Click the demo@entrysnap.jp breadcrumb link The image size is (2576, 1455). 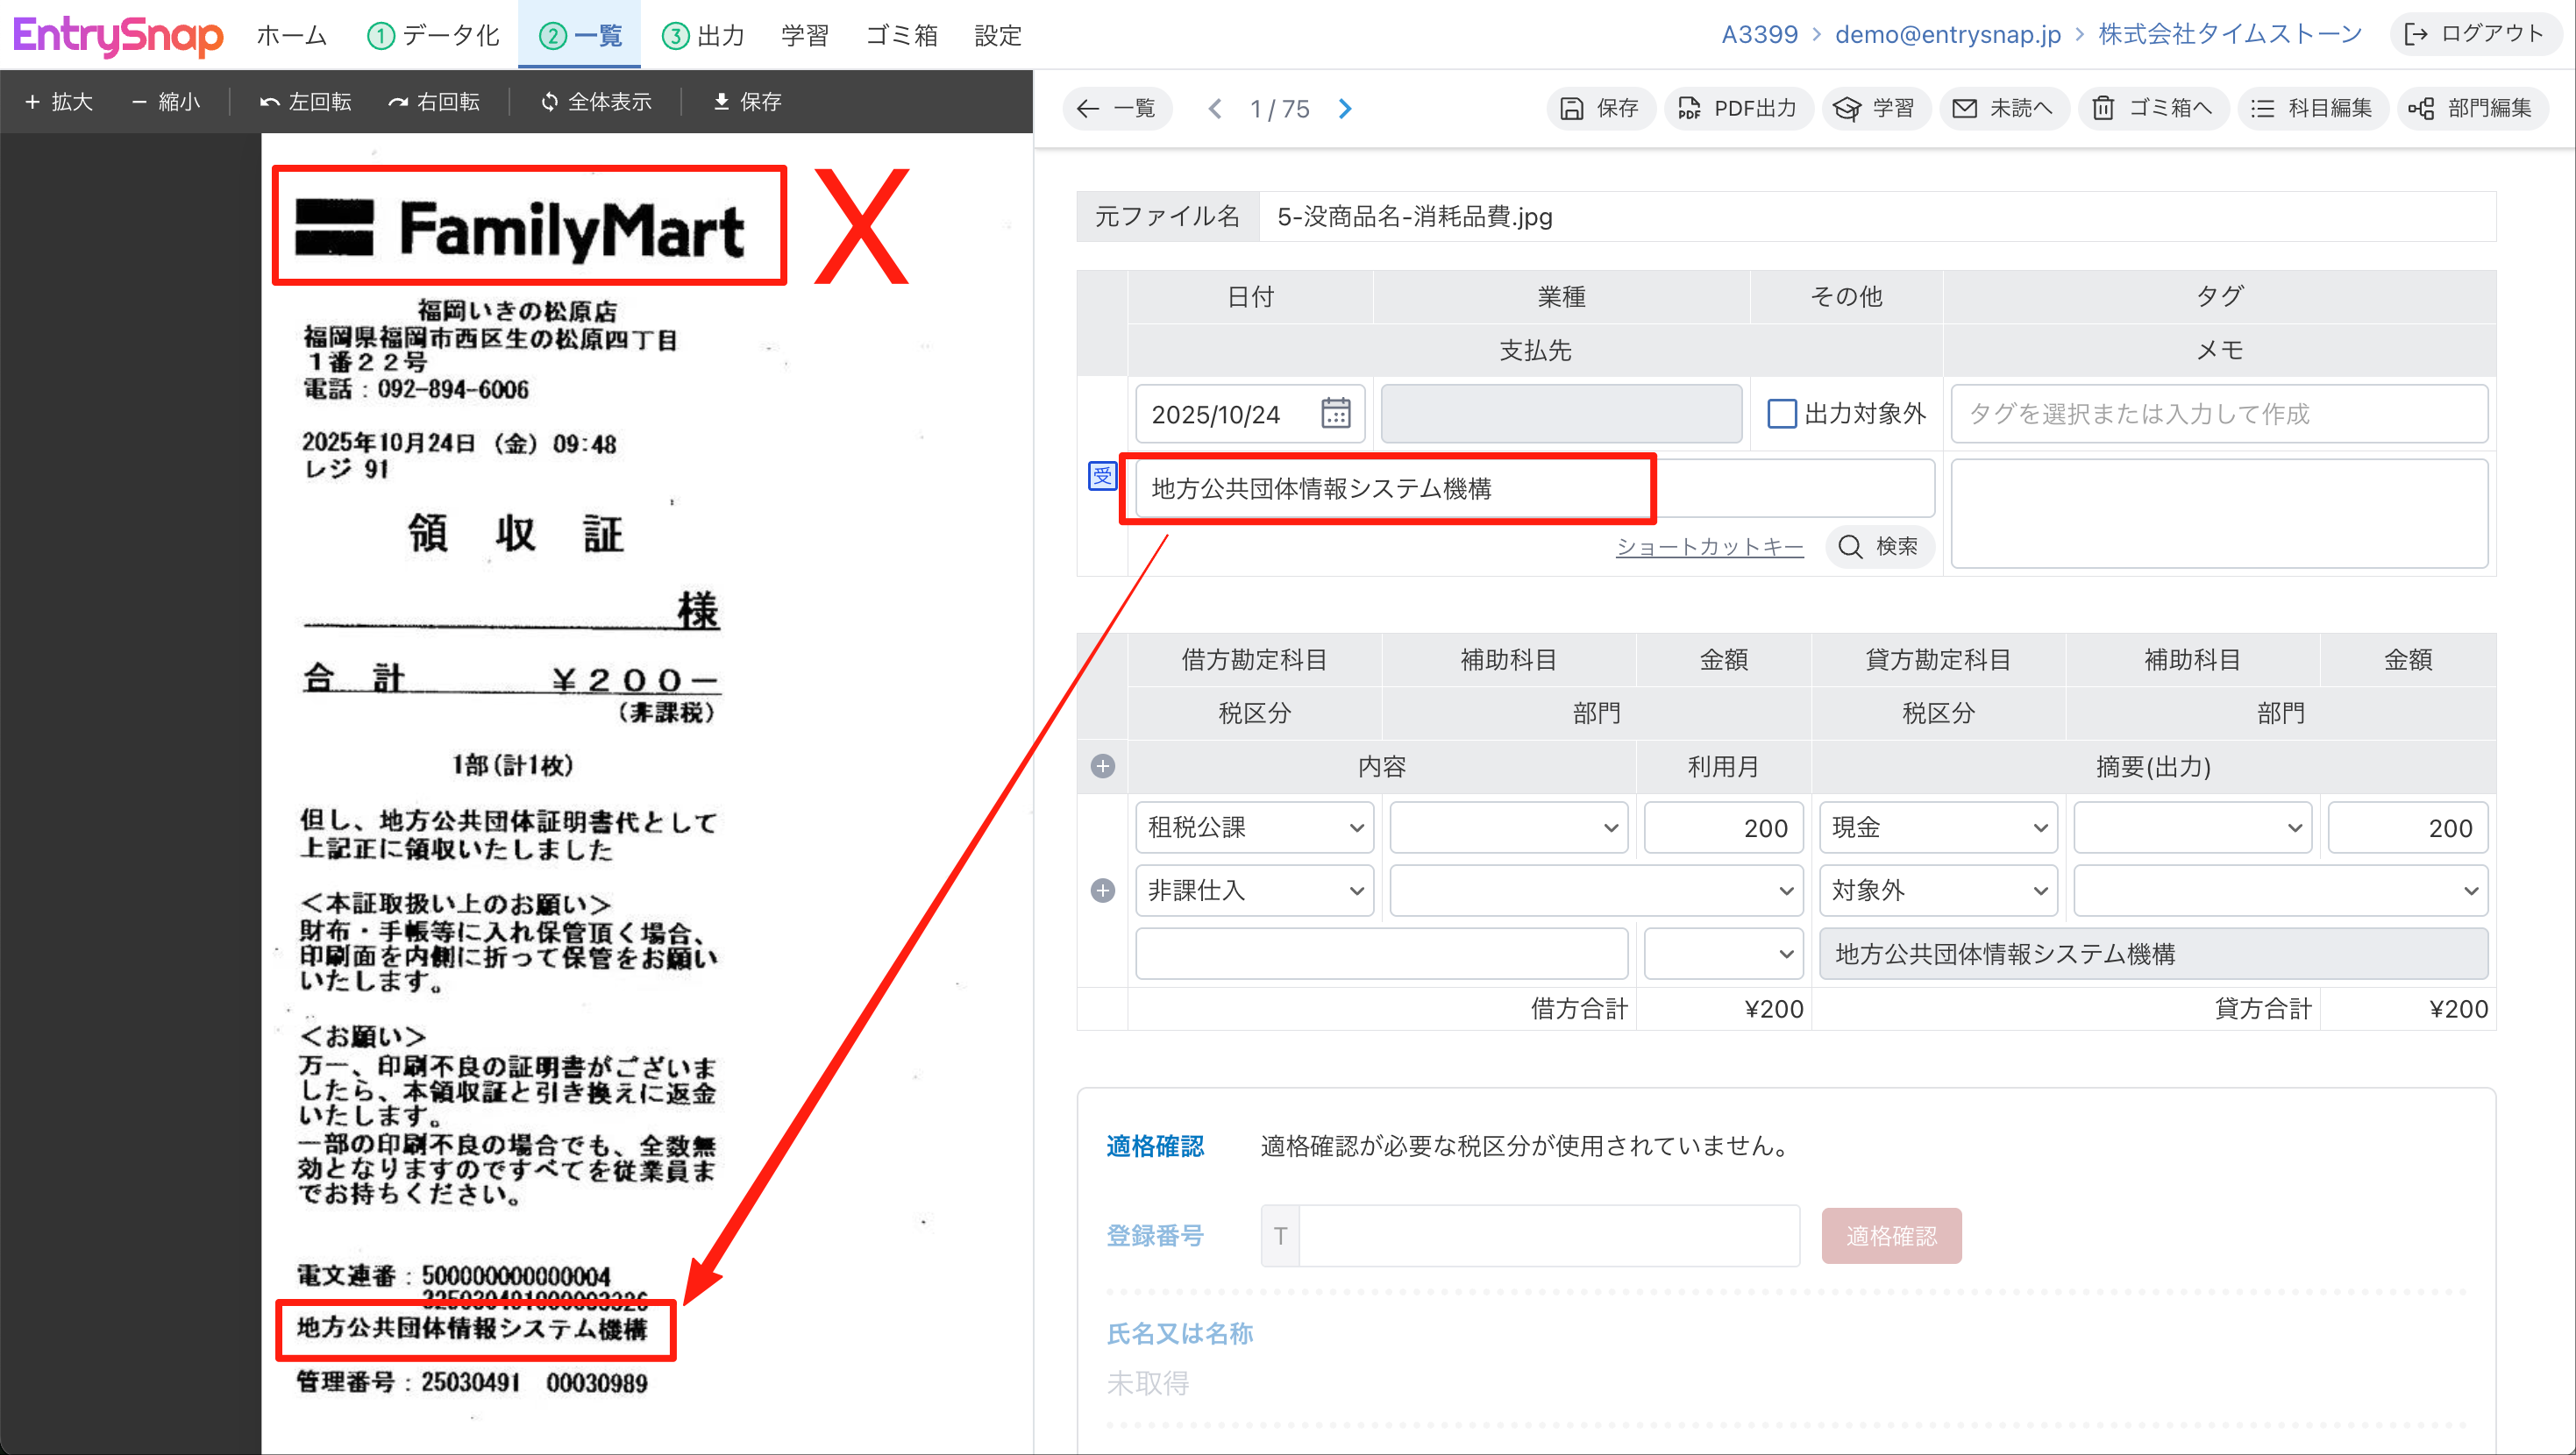pos(1947,34)
